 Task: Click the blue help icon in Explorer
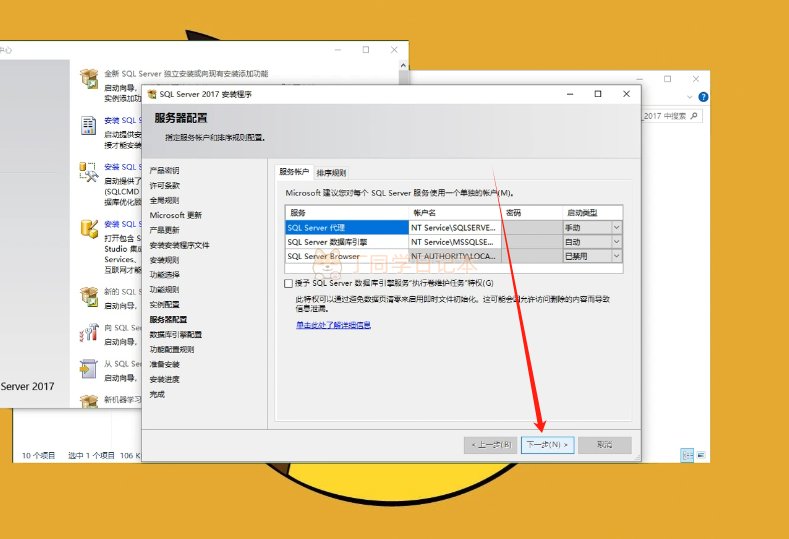[x=703, y=97]
